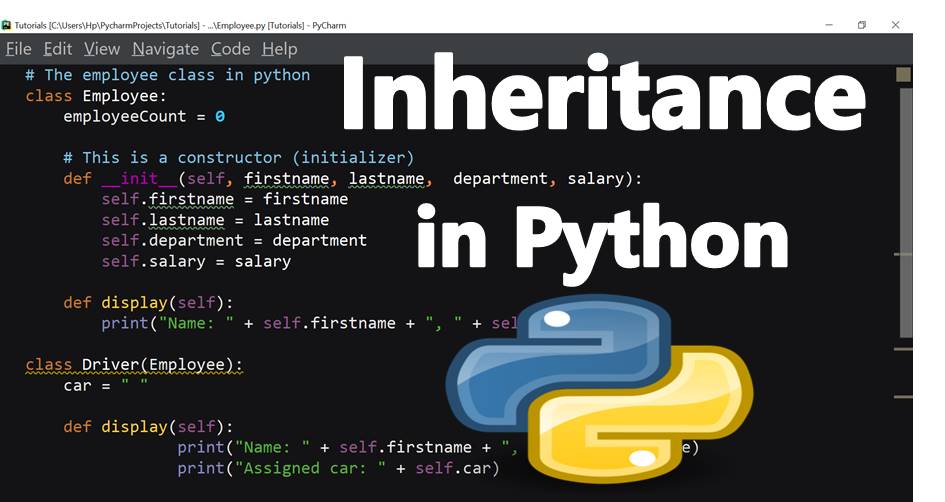
Task: Click the 'class Driver(Employee):' line
Action: [x=134, y=365]
